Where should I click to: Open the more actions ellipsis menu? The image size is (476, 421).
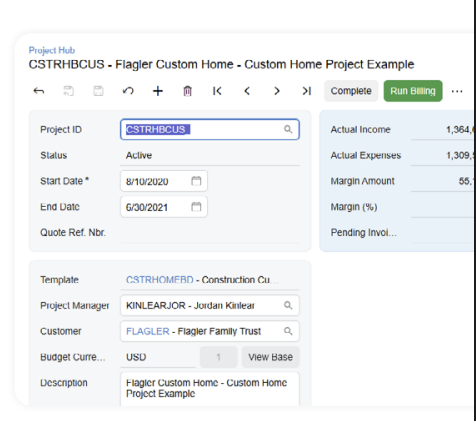pyautogui.click(x=457, y=91)
